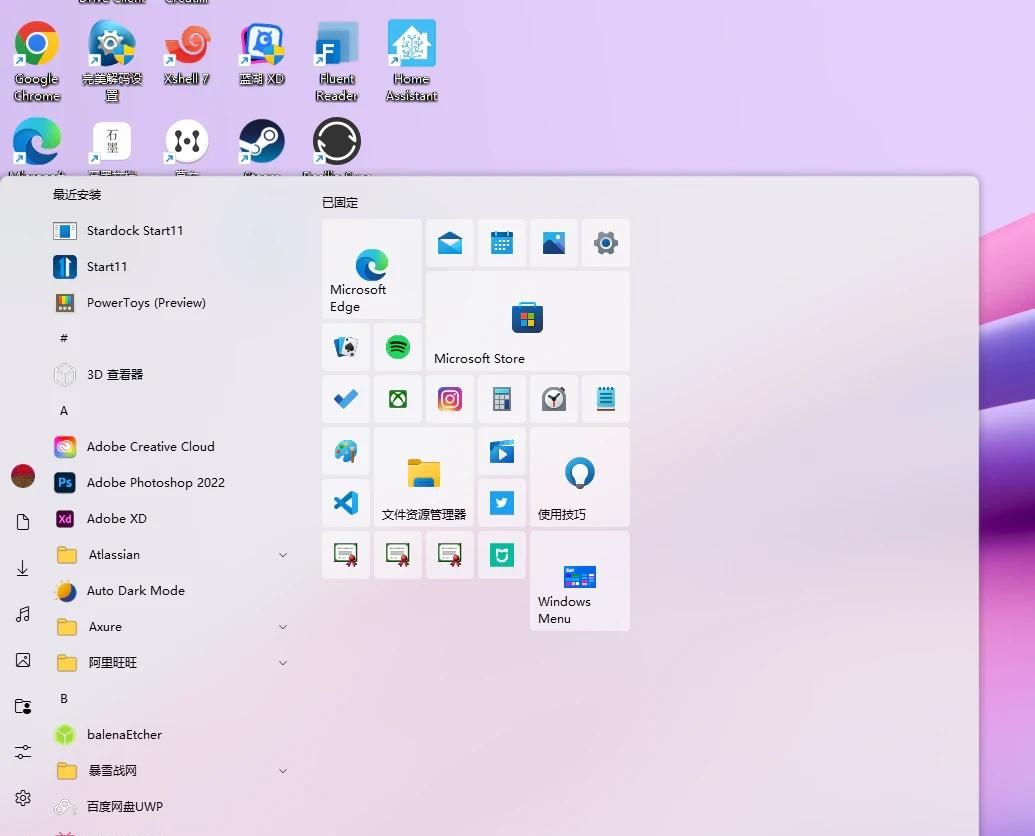Jump to the letter A section header
This screenshot has width=1035, height=836.
64,411
